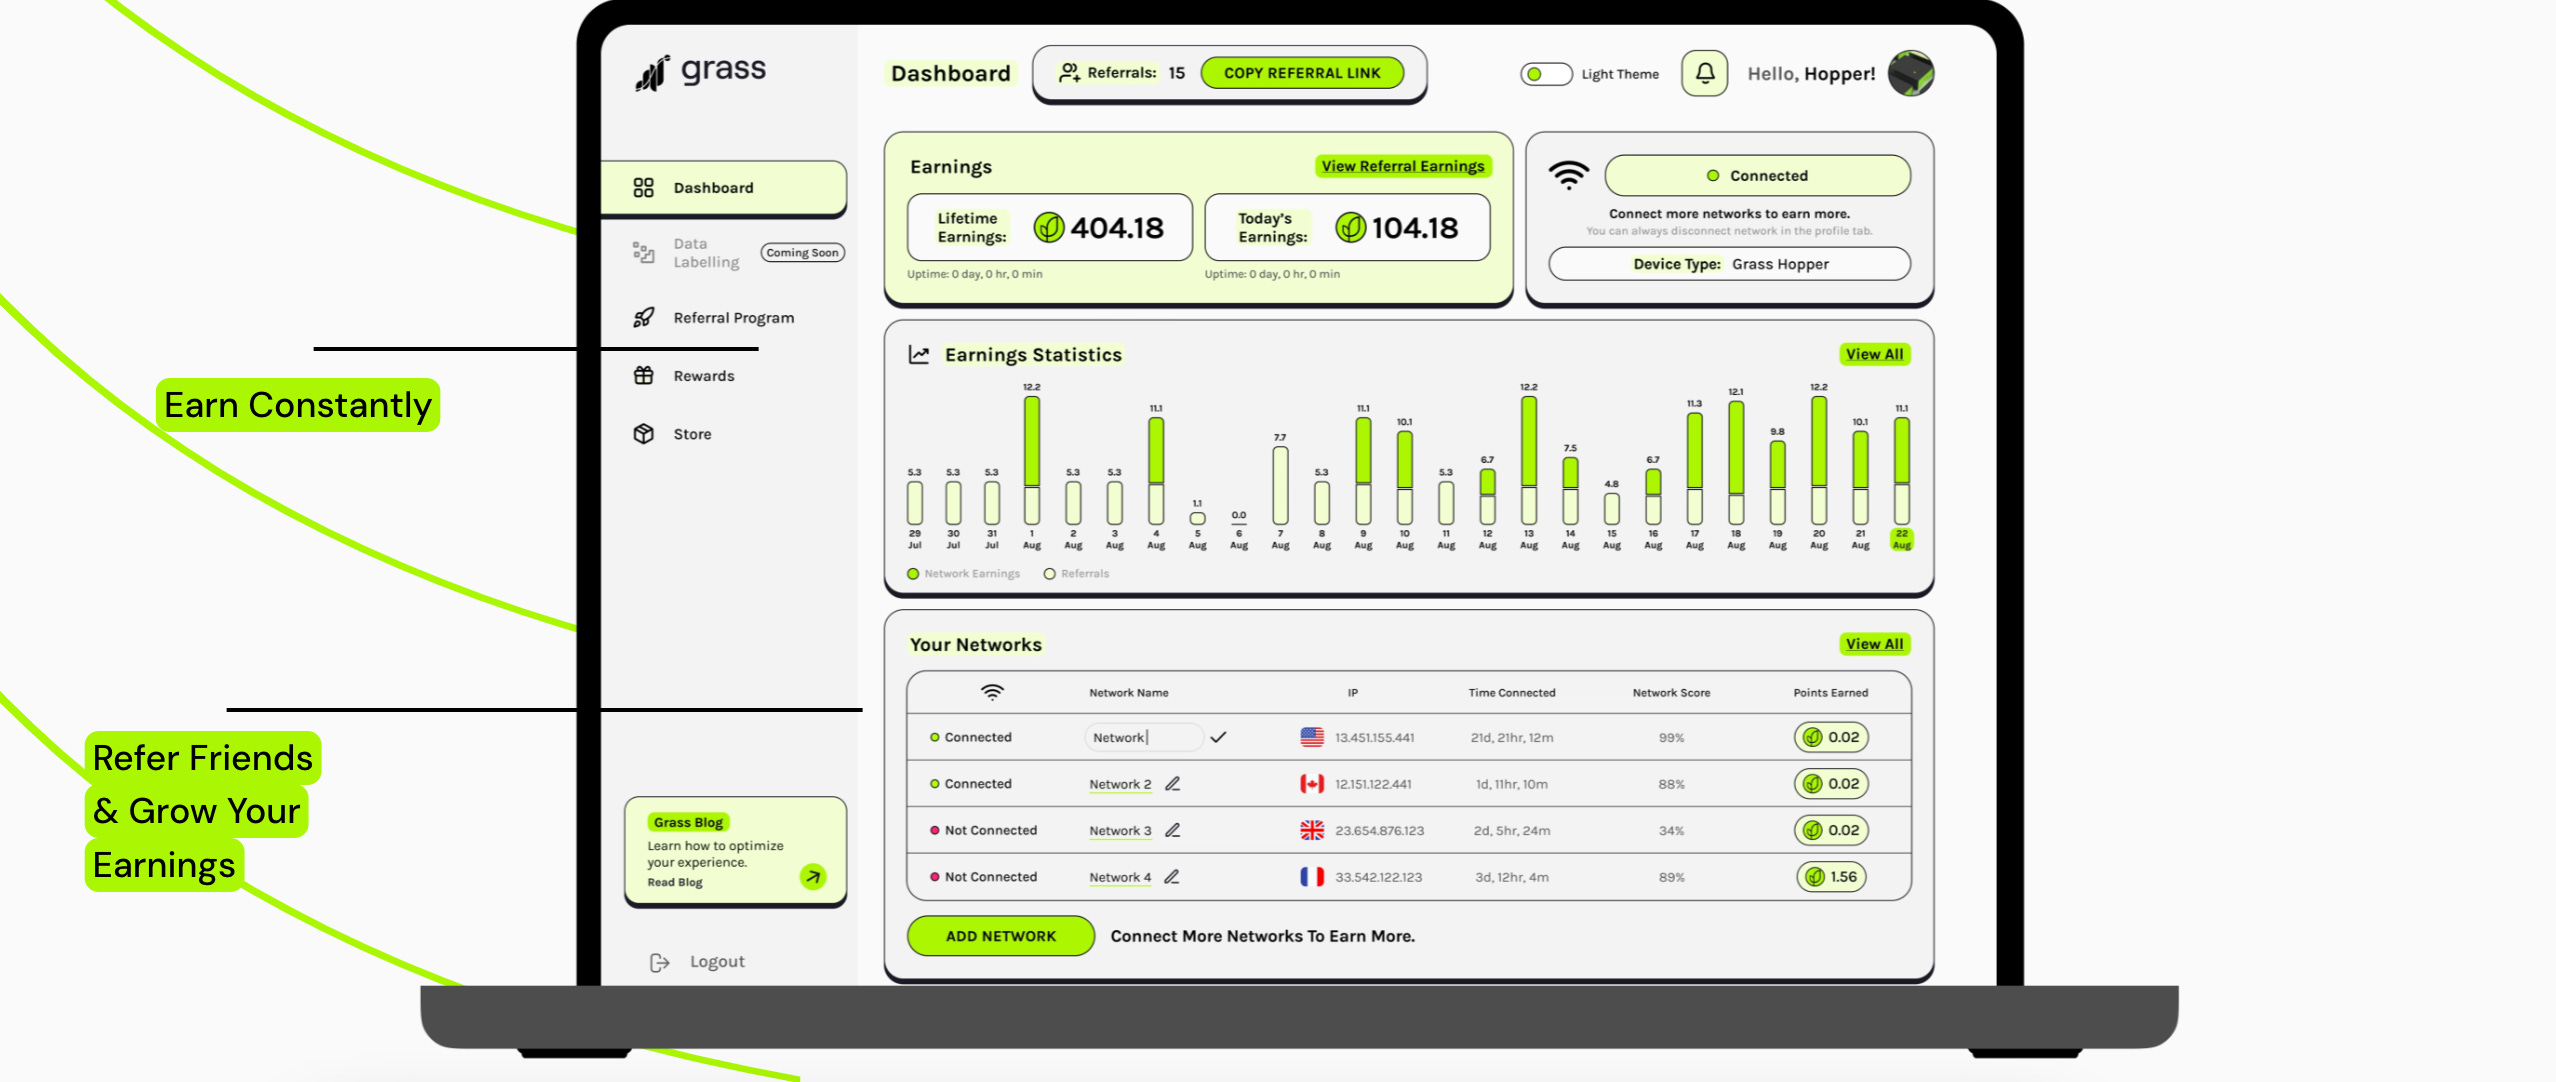The width and height of the screenshot is (2556, 1082).
Task: Click the Network 2 name link
Action: 1120,785
